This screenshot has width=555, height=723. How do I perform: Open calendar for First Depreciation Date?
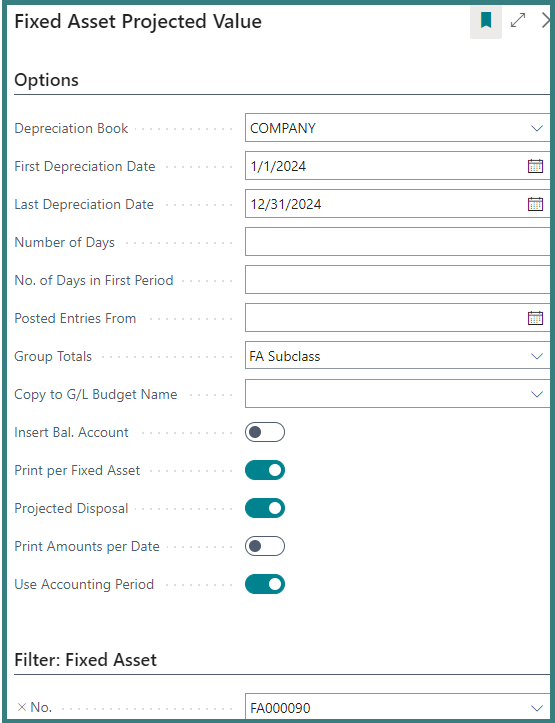[535, 166]
